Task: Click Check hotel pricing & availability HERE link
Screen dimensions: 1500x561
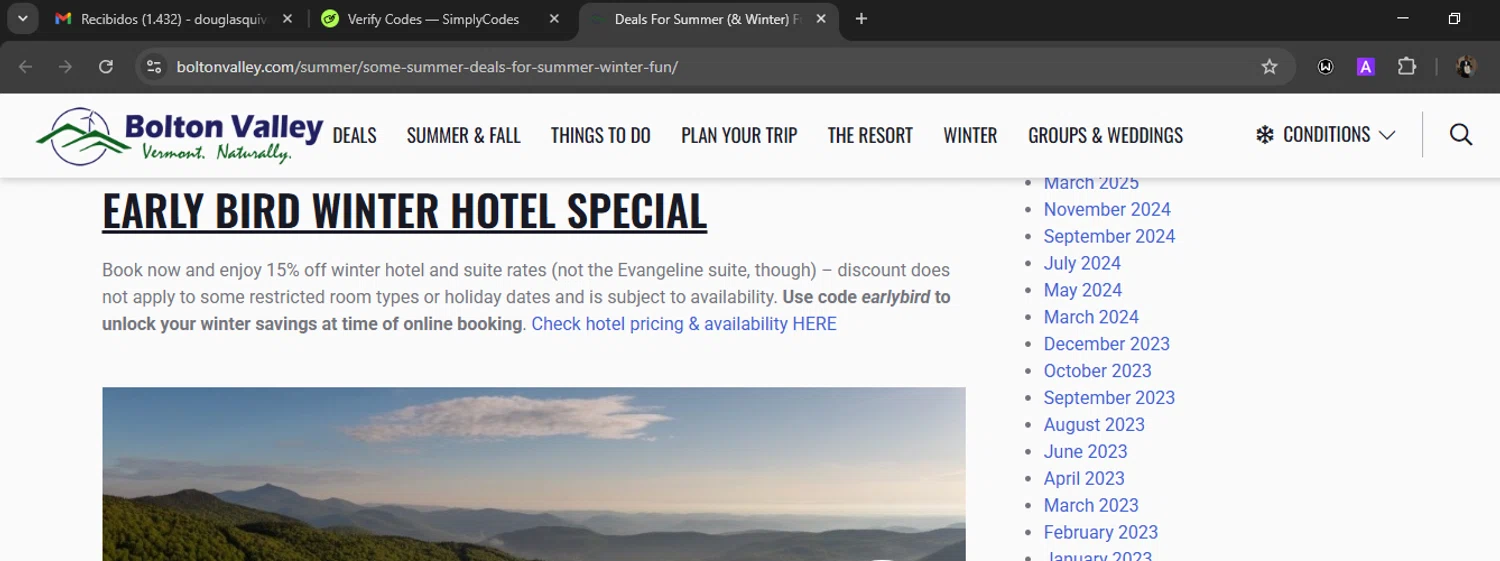Action: 684,324
